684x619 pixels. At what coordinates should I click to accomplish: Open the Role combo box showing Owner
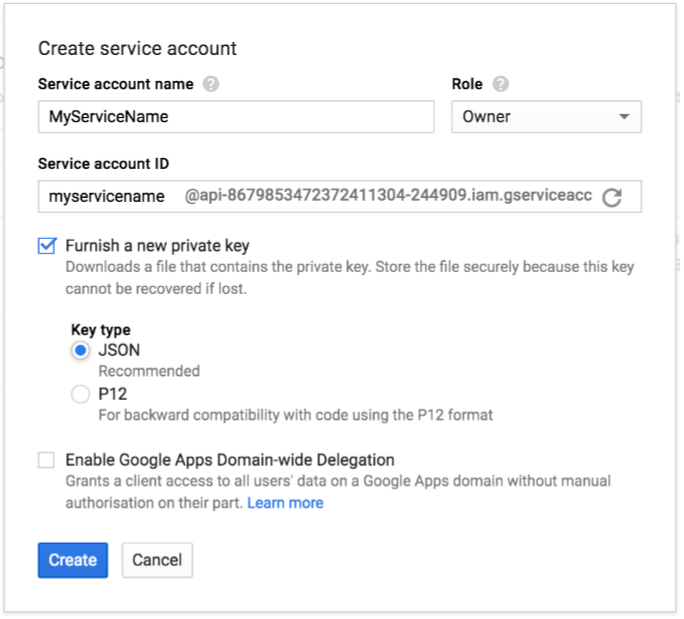[x=546, y=117]
